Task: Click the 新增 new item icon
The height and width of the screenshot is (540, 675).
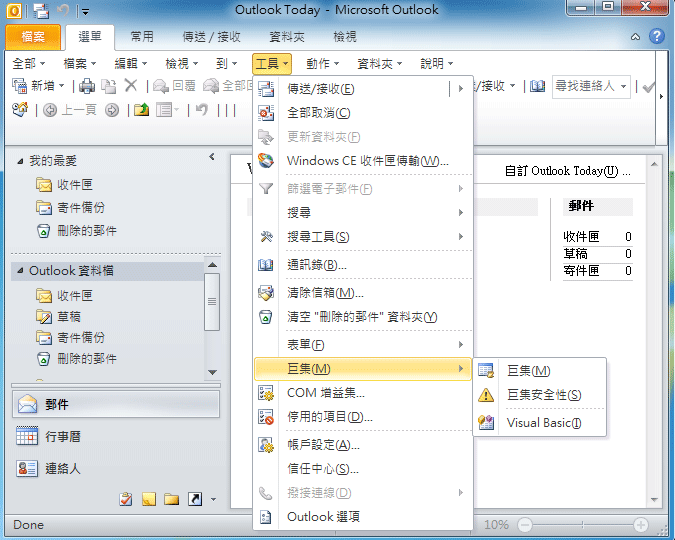Action: point(19,86)
